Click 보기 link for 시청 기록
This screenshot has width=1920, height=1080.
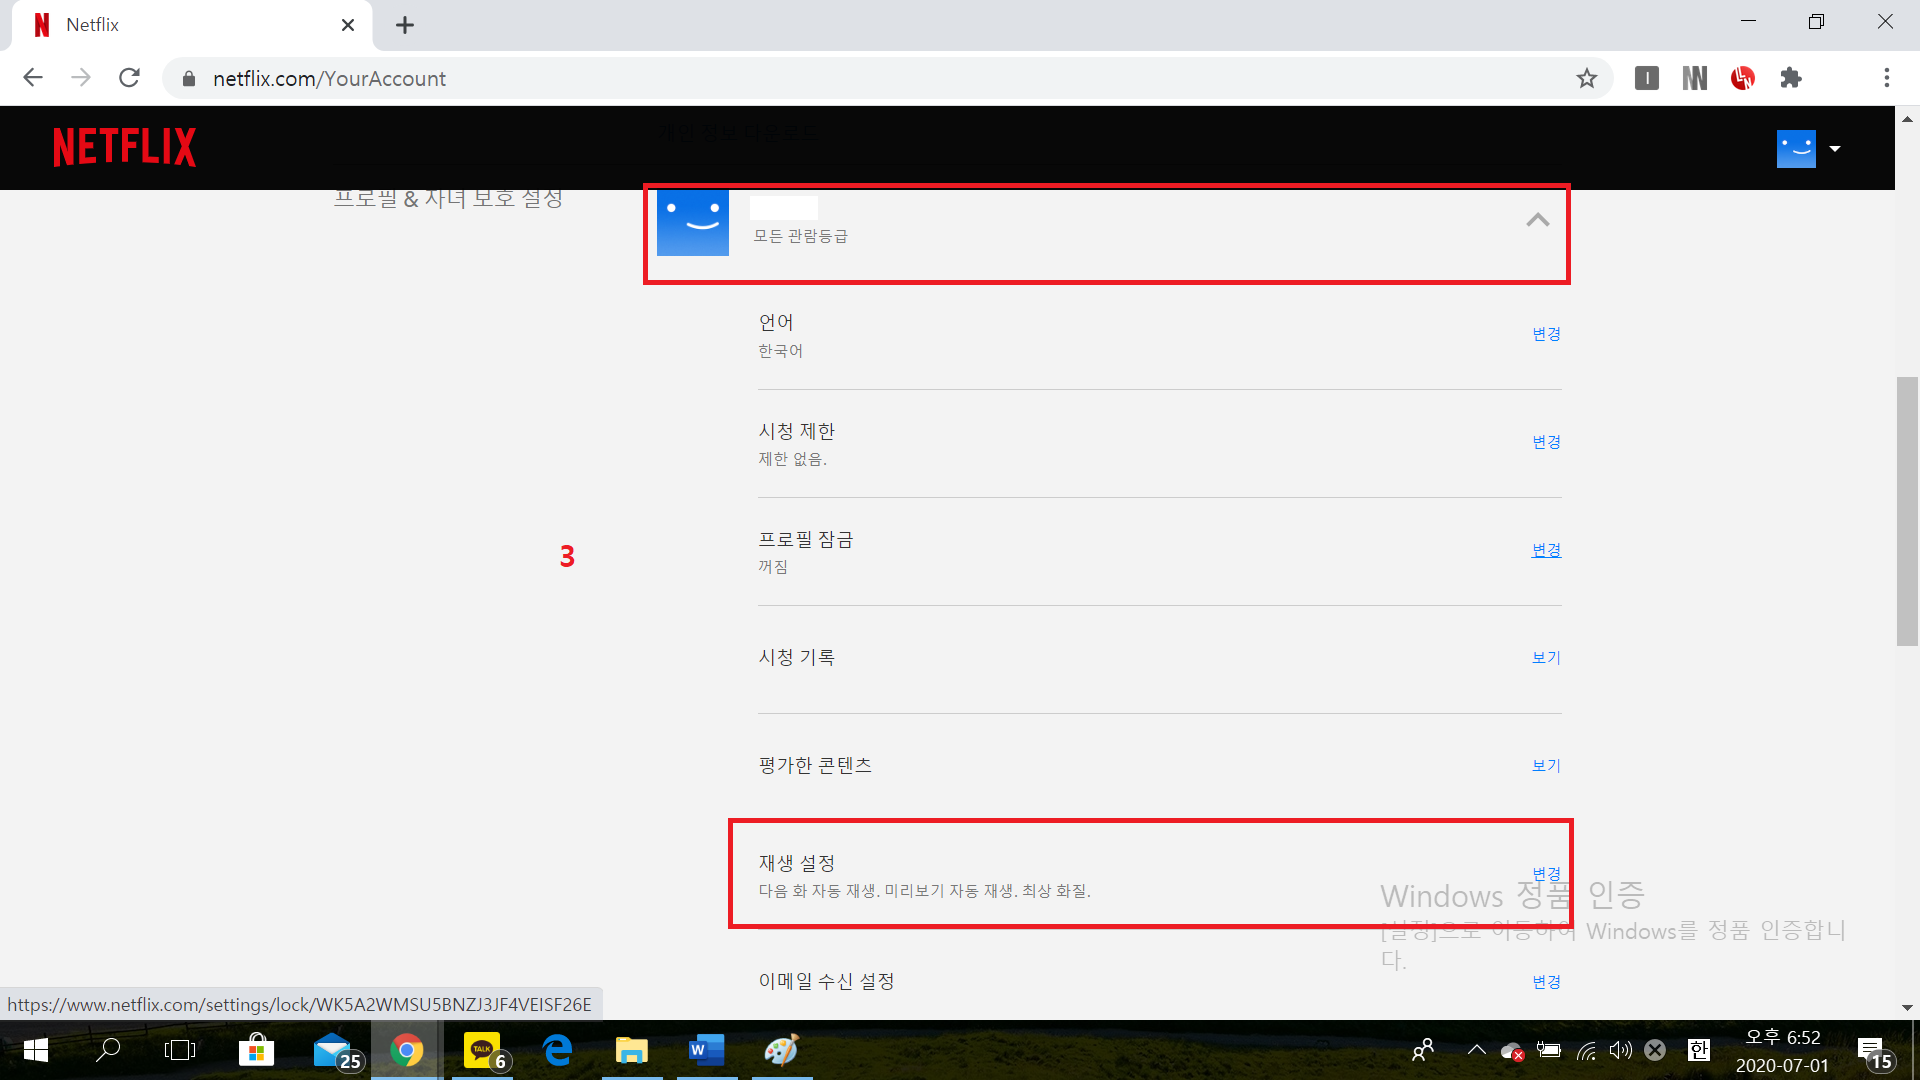[x=1546, y=658]
